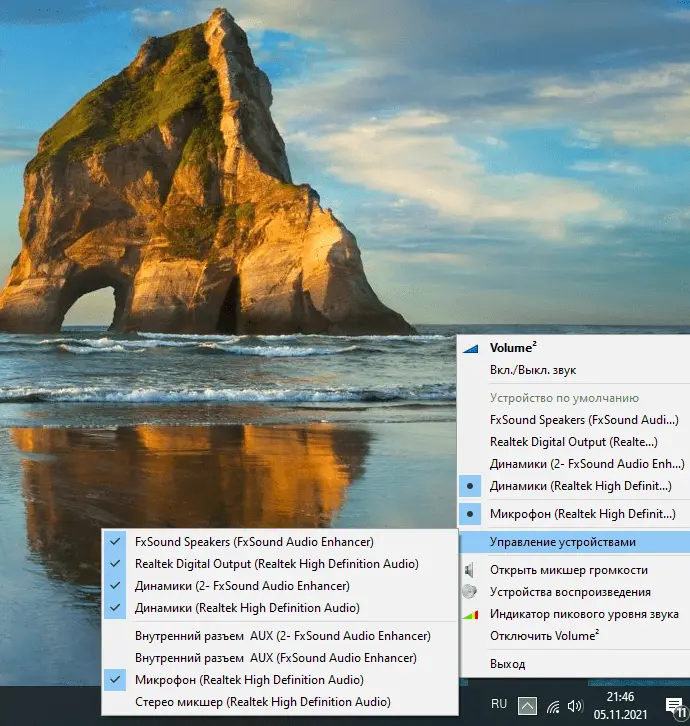Click the peak level meter colored icon
690x726 pixels.
470,614
